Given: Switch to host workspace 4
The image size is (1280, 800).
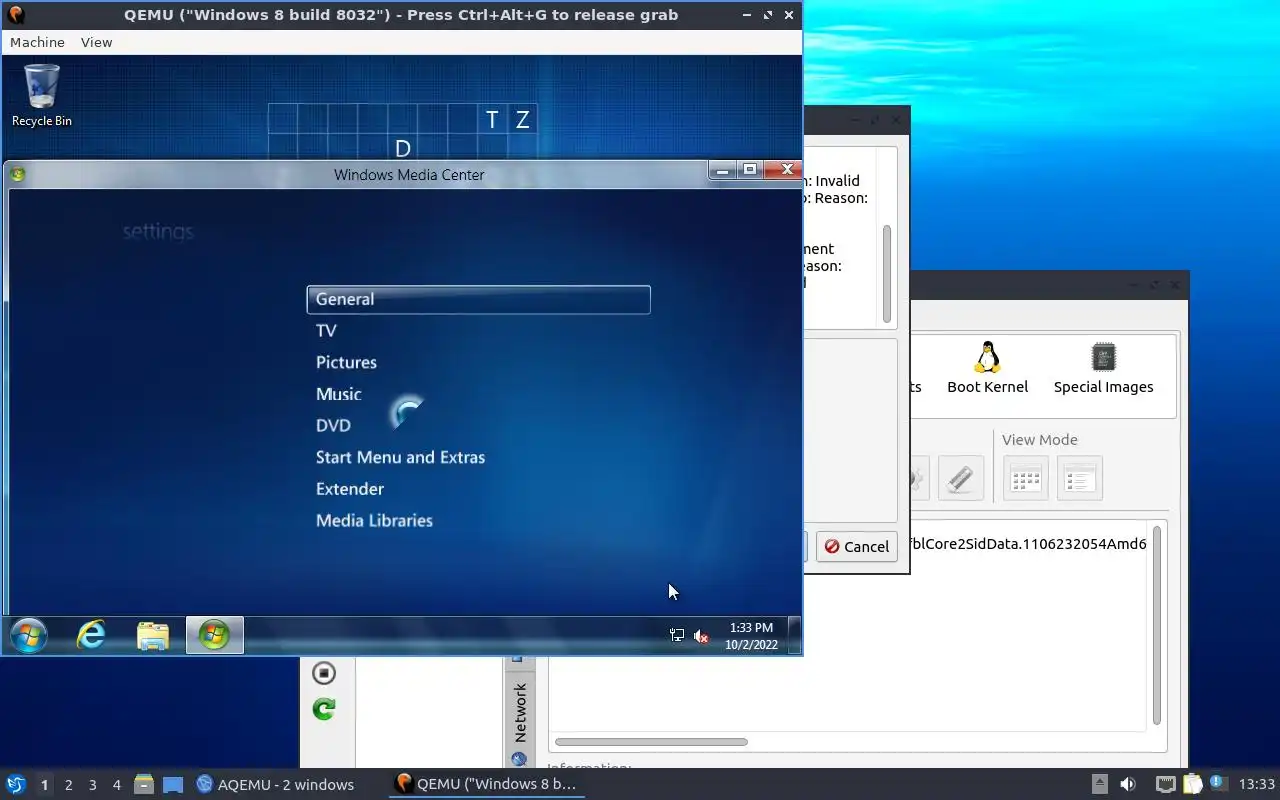Looking at the screenshot, I should (116, 784).
